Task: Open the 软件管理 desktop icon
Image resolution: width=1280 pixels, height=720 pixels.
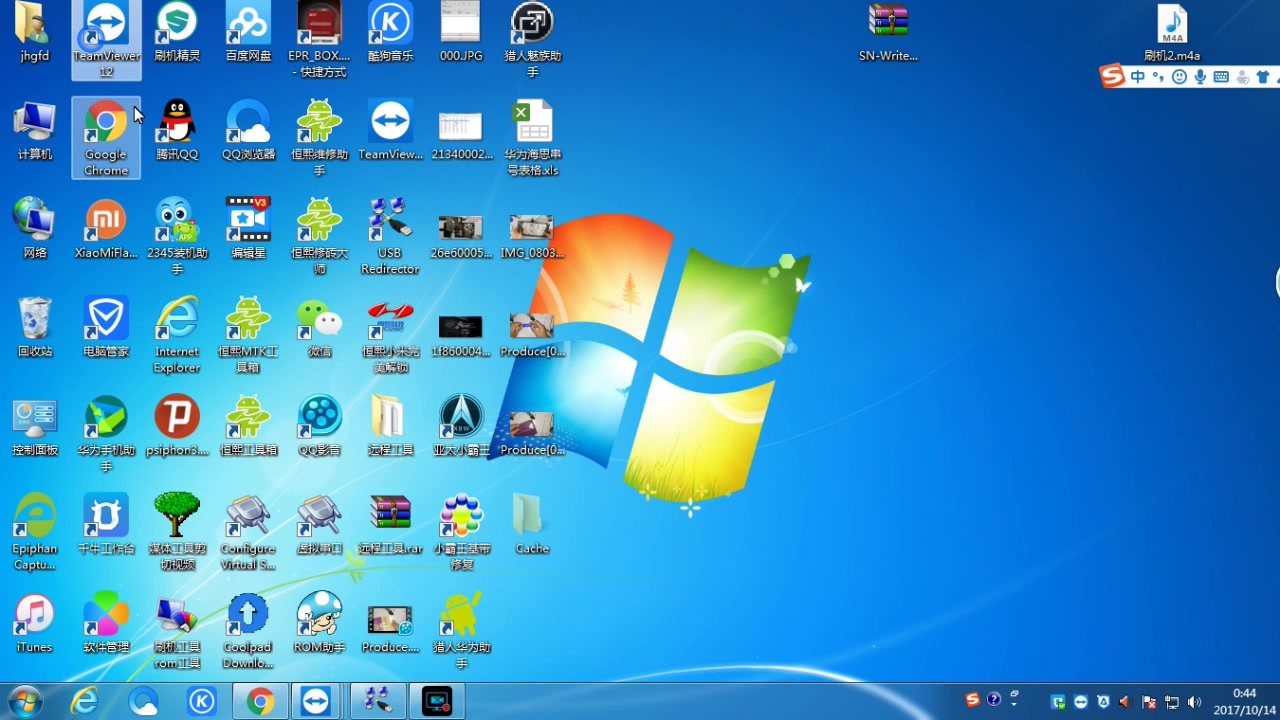Action: click(106, 622)
